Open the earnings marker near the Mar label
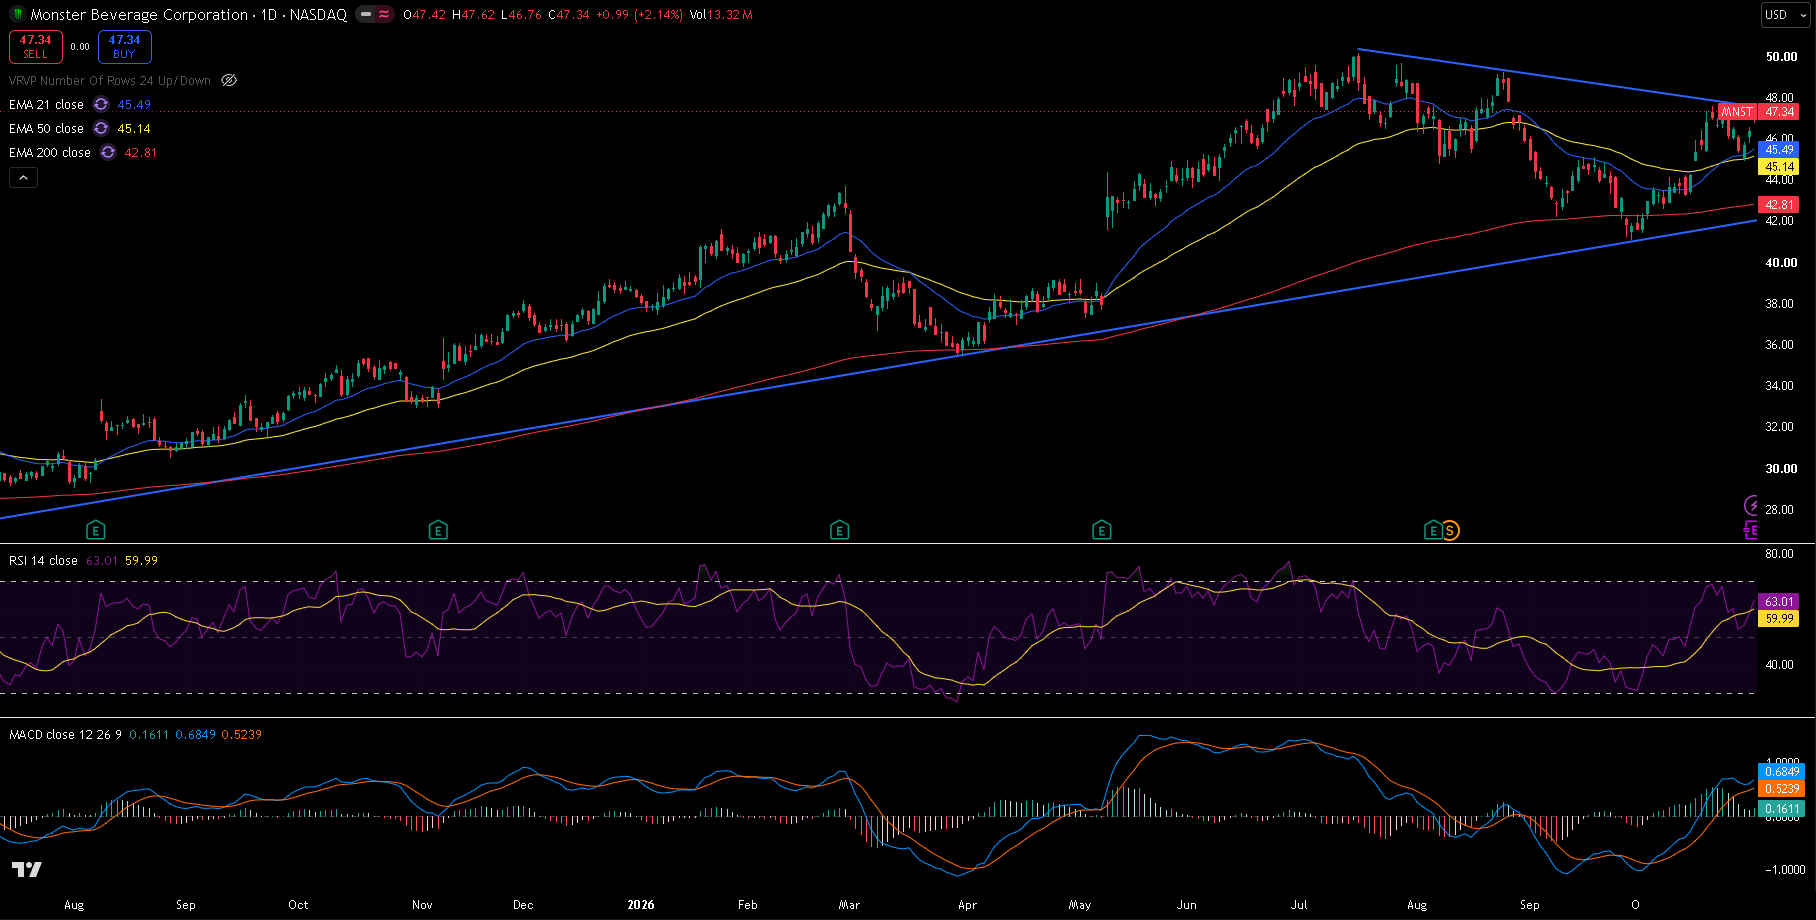Image resolution: width=1816 pixels, height=920 pixels. tap(840, 530)
